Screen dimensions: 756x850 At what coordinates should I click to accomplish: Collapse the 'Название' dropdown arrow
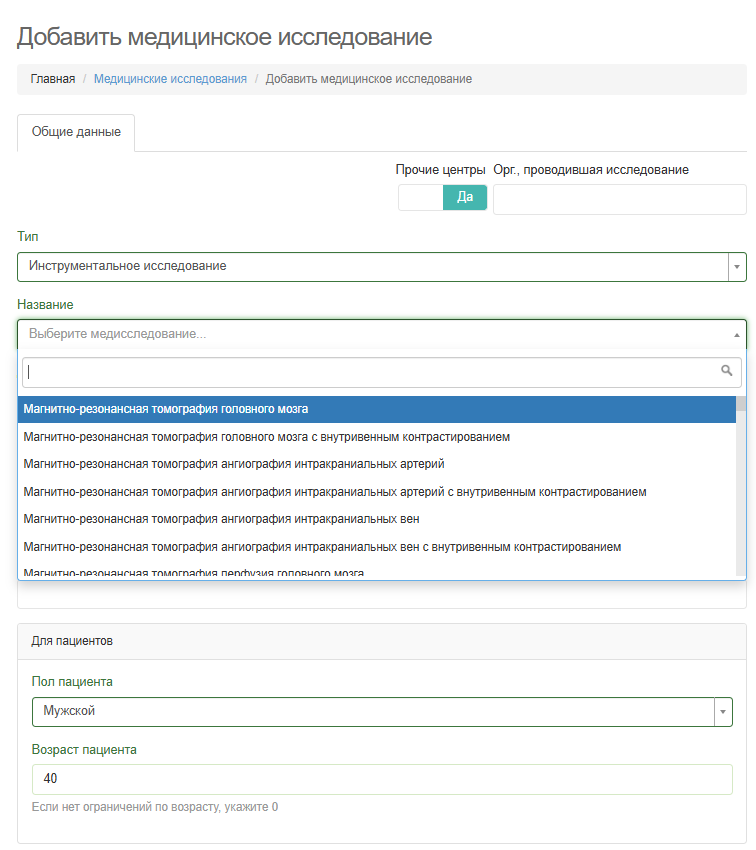[x=737, y=334]
